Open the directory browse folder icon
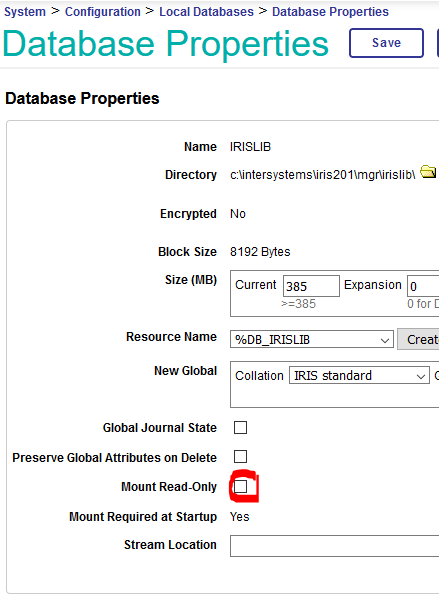The image size is (439, 601). [428, 172]
